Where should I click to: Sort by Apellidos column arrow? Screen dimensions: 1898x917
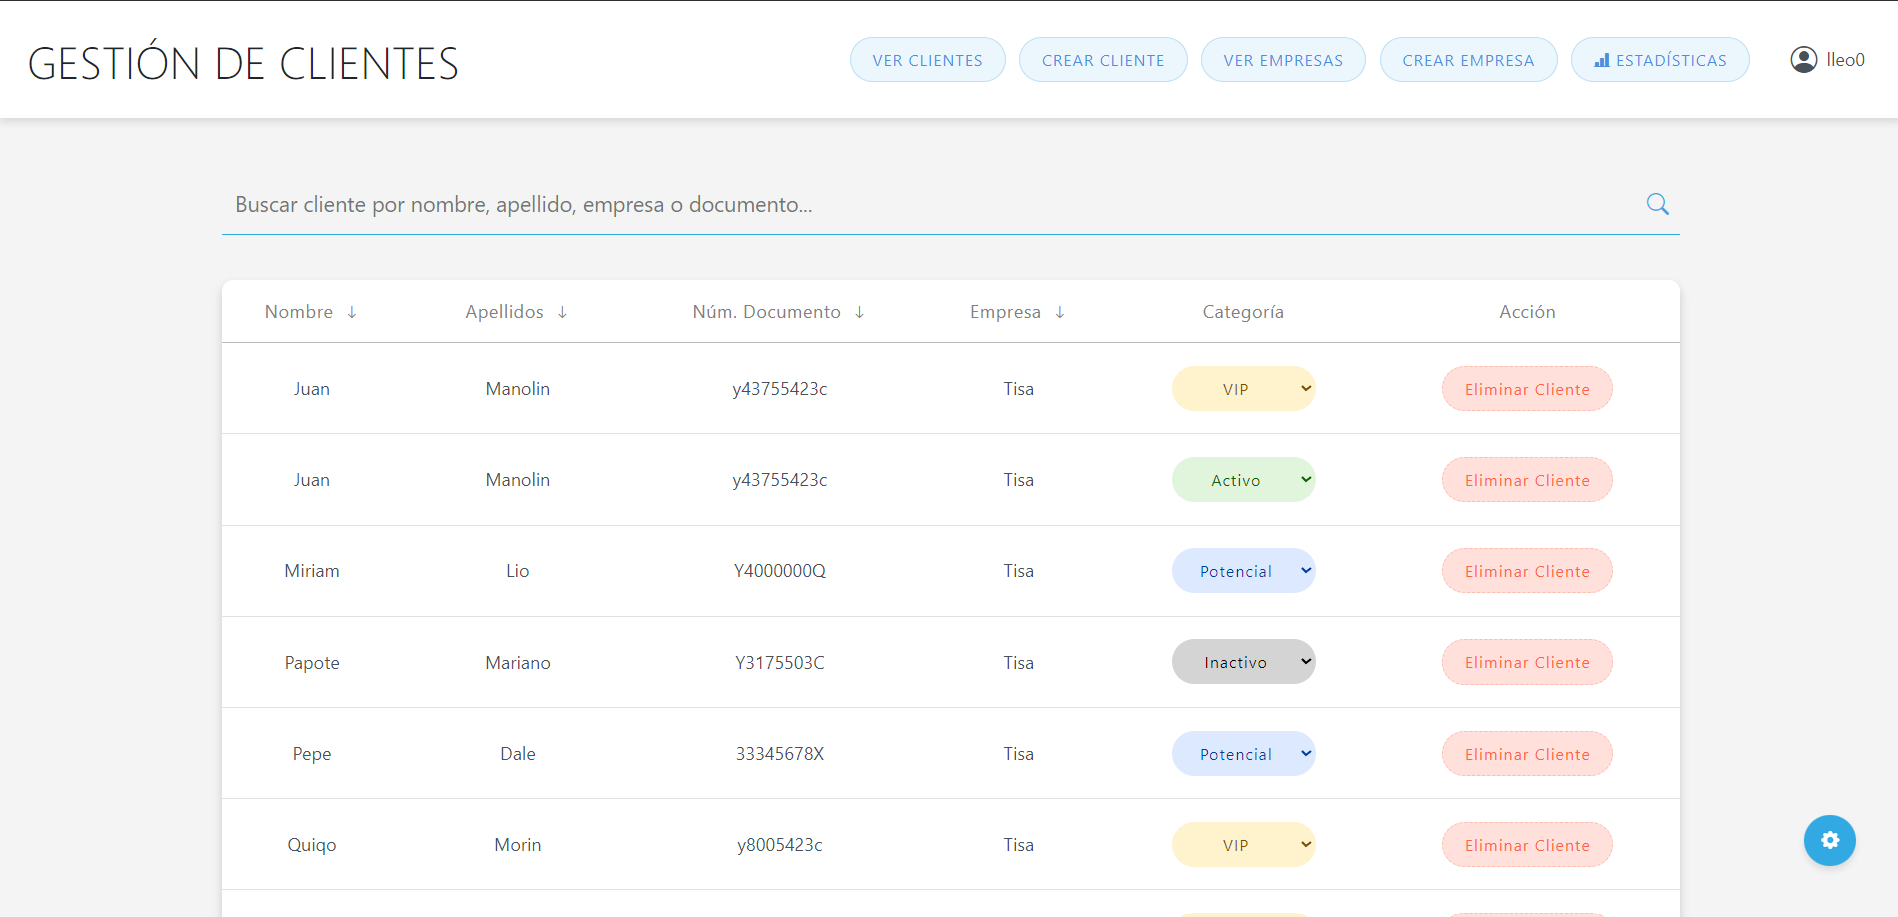coord(563,313)
